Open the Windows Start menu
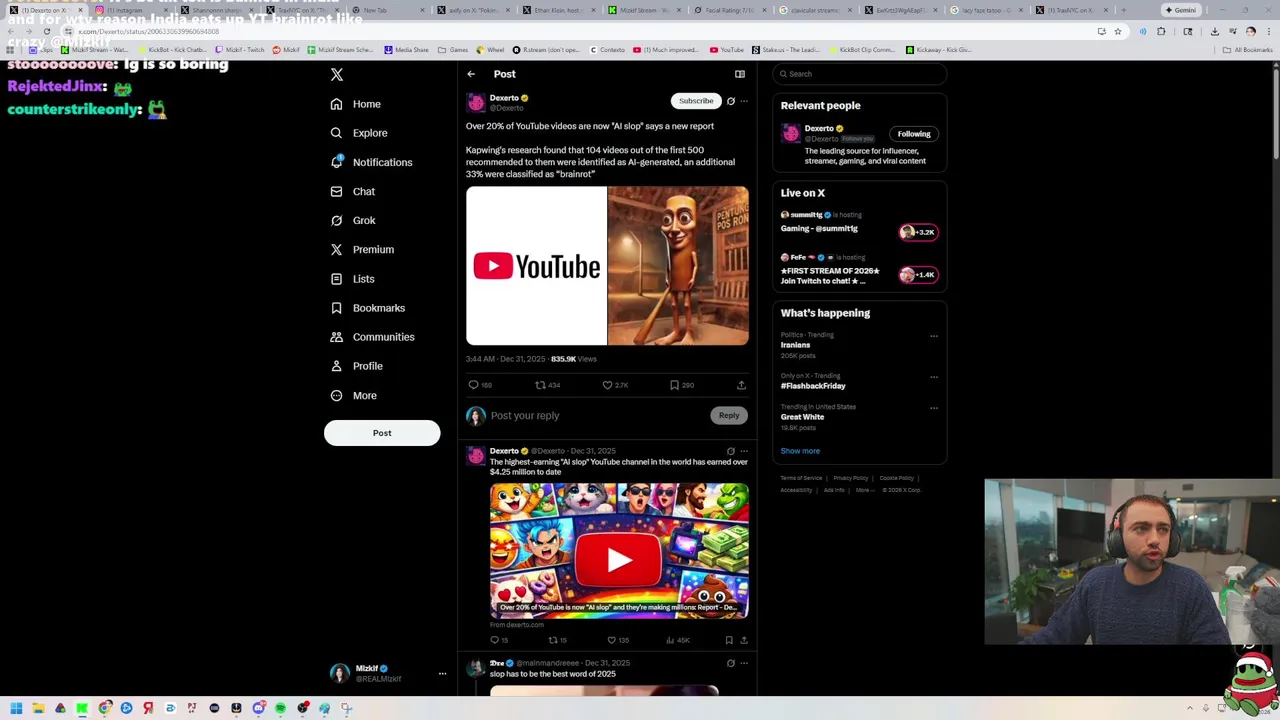This screenshot has width=1280, height=720. pyautogui.click(x=16, y=708)
